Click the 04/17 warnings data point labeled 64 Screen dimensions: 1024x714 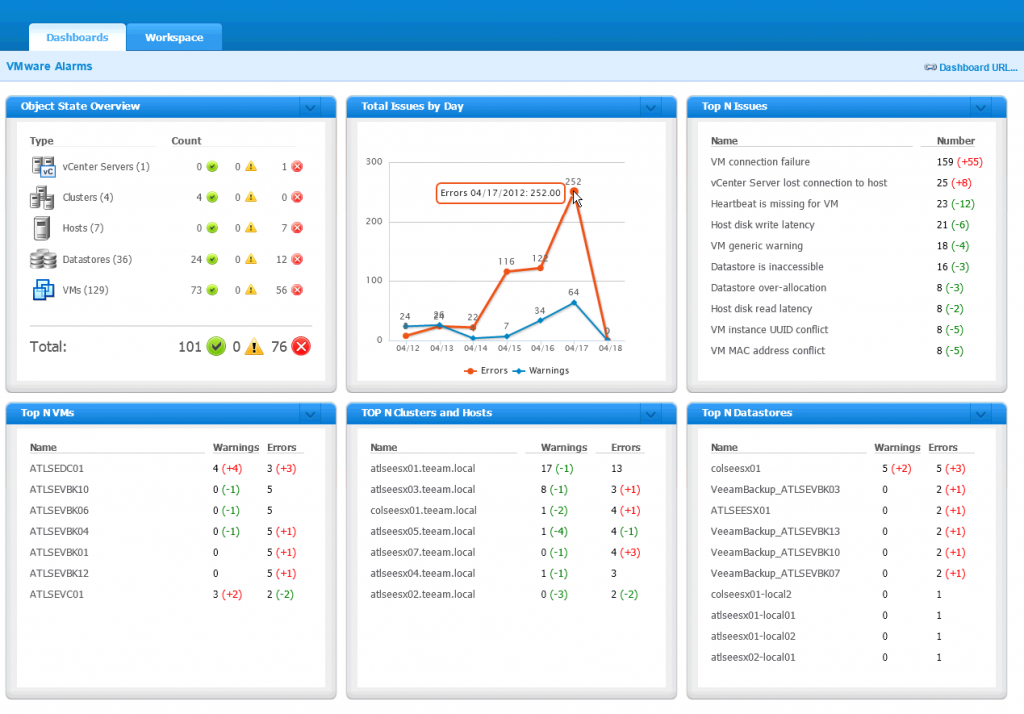(x=574, y=302)
